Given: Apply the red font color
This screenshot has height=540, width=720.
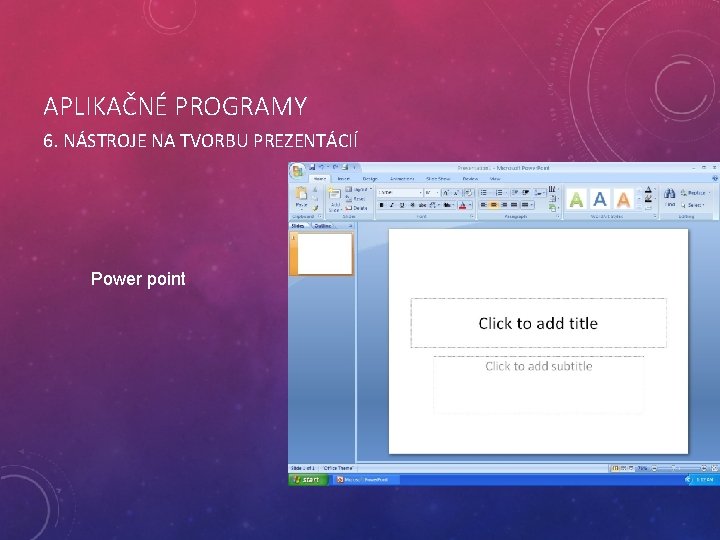Looking at the screenshot, I should point(462,205).
